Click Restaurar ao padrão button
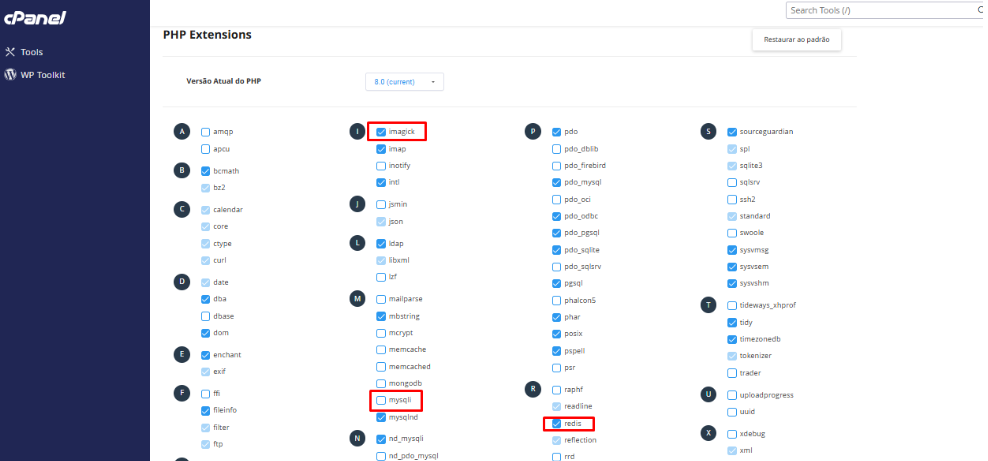This screenshot has width=988, height=461. 796,40
